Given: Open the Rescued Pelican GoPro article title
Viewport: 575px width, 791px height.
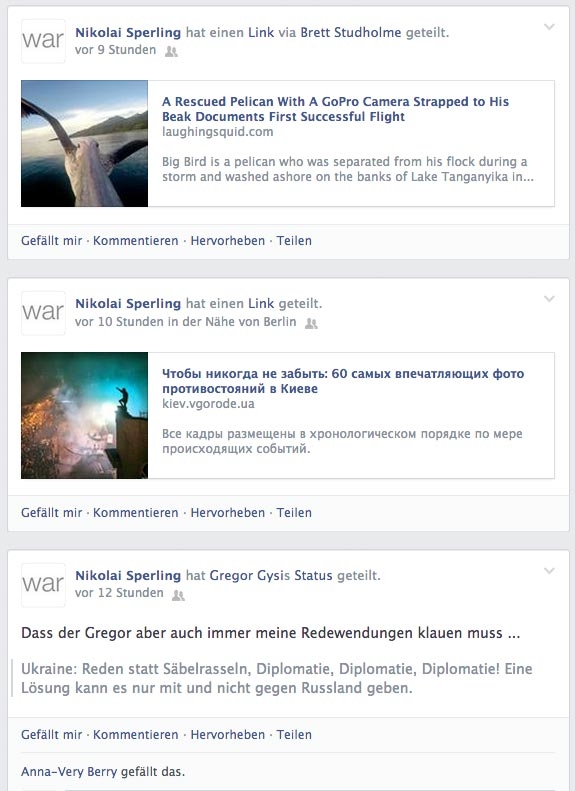Looking at the screenshot, I should coord(335,109).
